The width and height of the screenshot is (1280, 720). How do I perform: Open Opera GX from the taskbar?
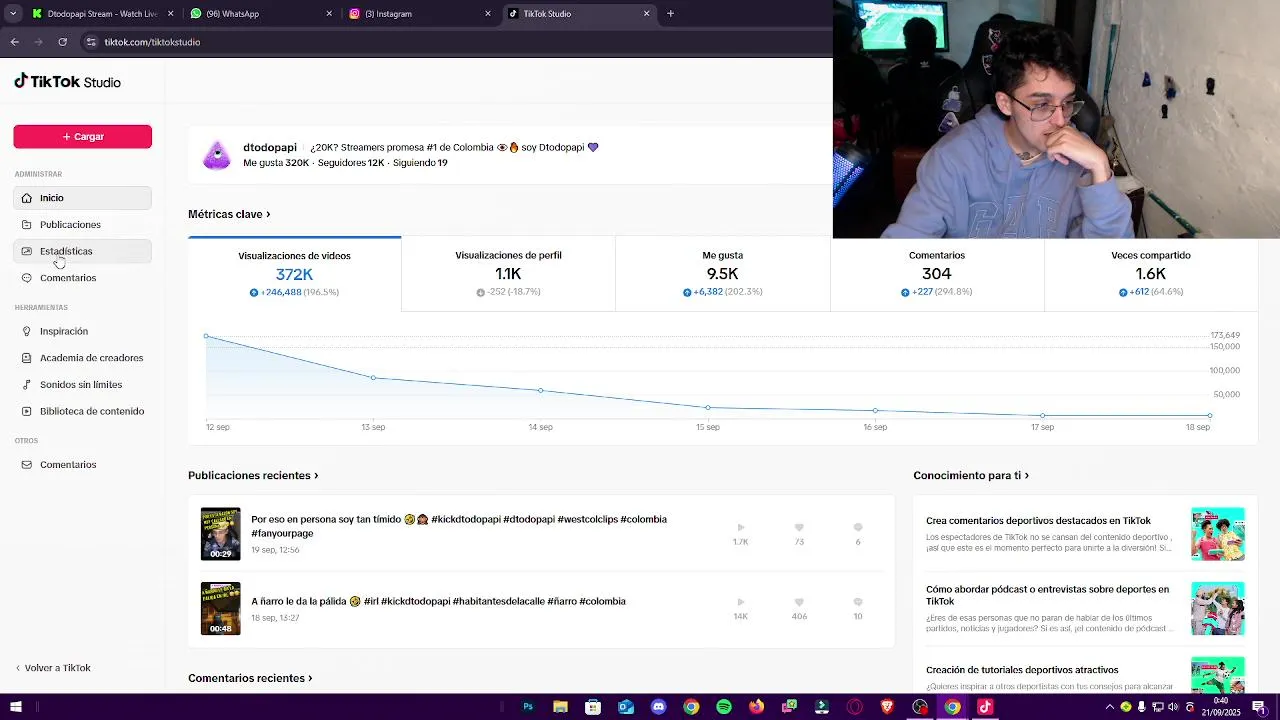pyautogui.click(x=854, y=707)
